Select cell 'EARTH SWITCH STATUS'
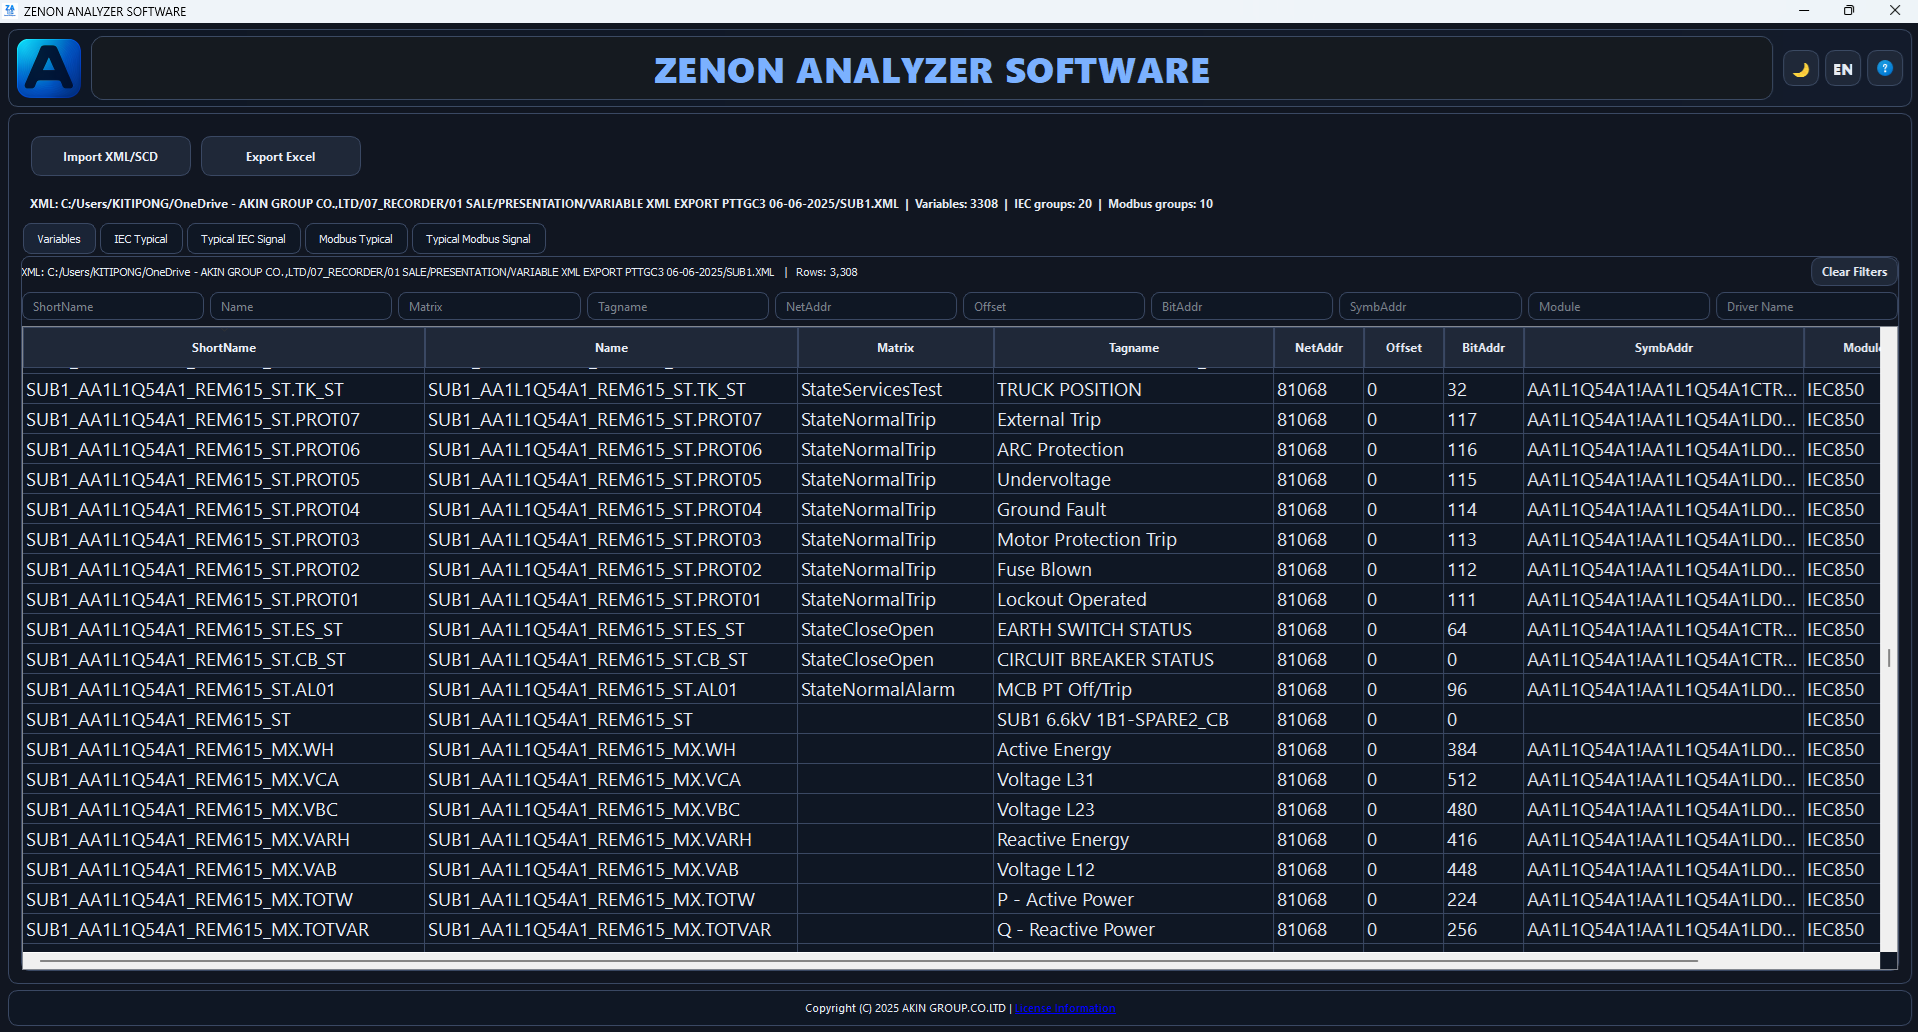This screenshot has height=1032, width=1918. pos(1134,630)
